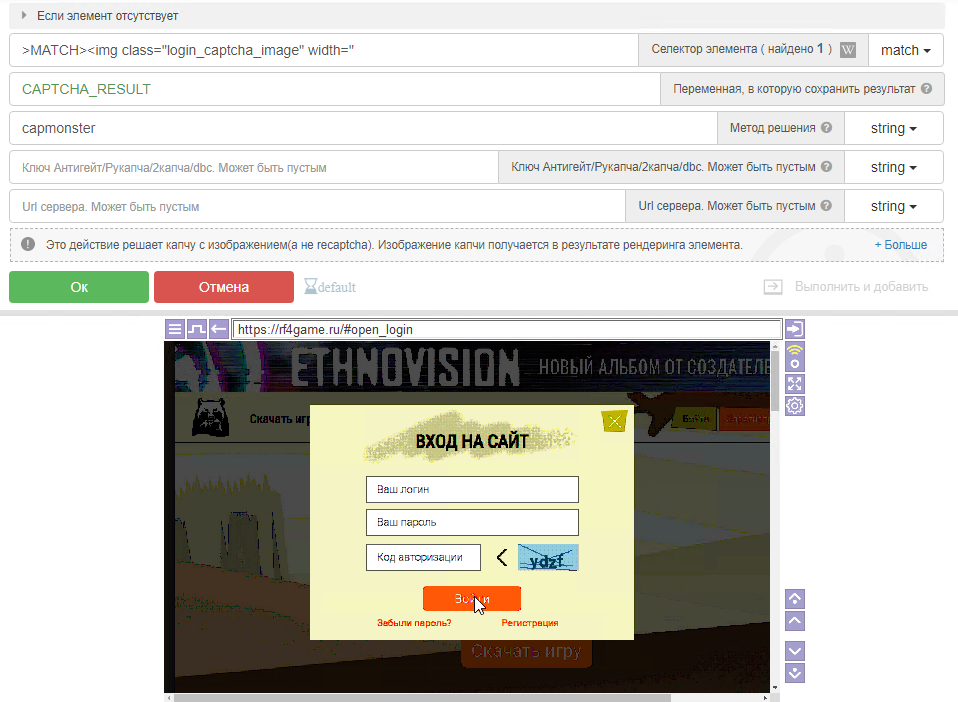Click the green 'Ок' button
The image size is (958, 702).
click(x=79, y=287)
